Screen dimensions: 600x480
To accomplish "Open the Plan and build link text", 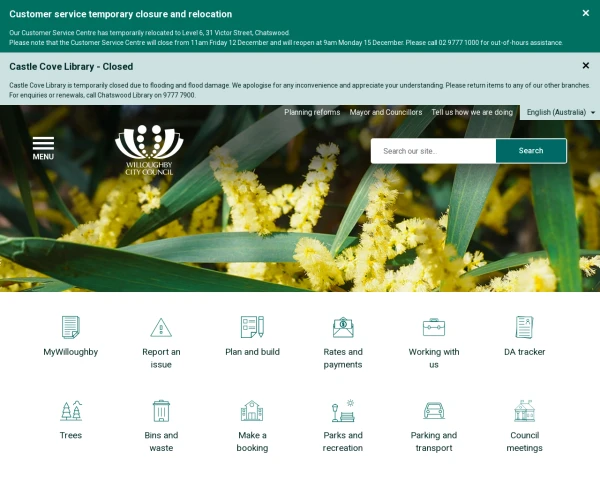I will click(x=252, y=352).
